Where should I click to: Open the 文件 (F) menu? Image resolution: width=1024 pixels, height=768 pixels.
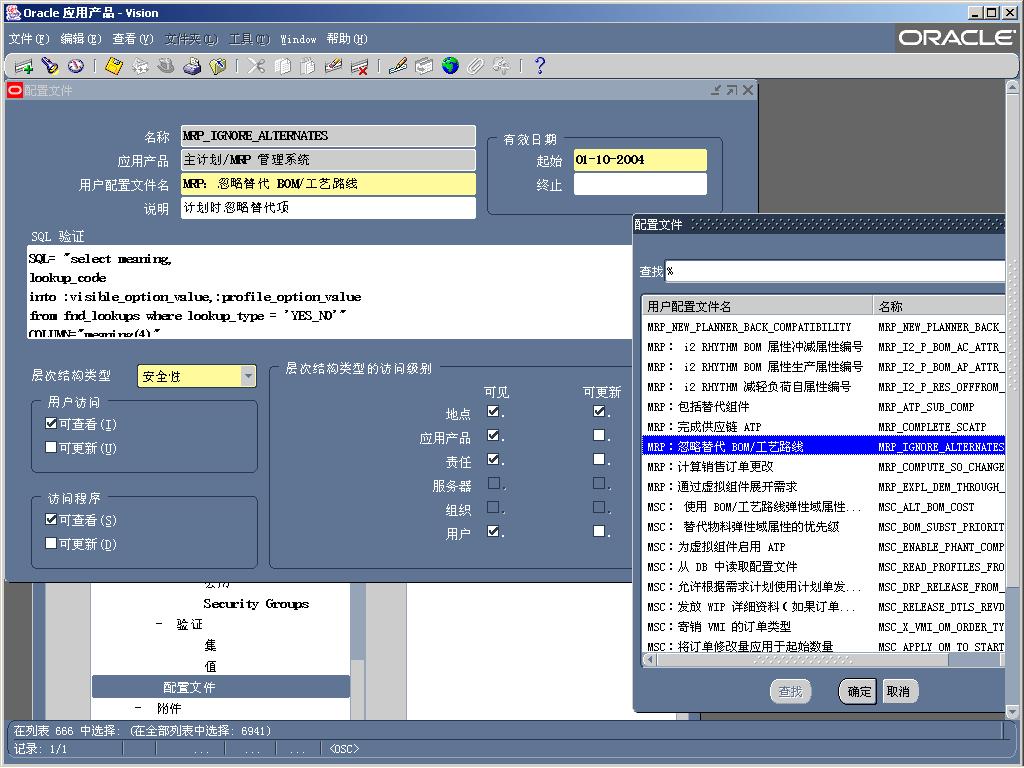pyautogui.click(x=29, y=39)
